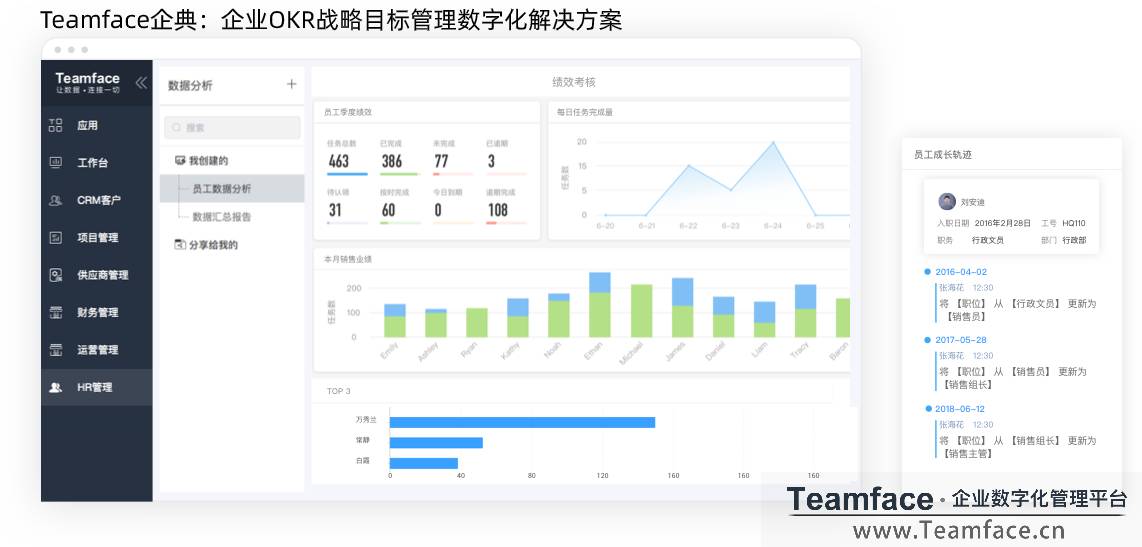Screen dimensions: 1142x547
Task: Click total tasks value 463
Action: pyautogui.click(x=339, y=161)
